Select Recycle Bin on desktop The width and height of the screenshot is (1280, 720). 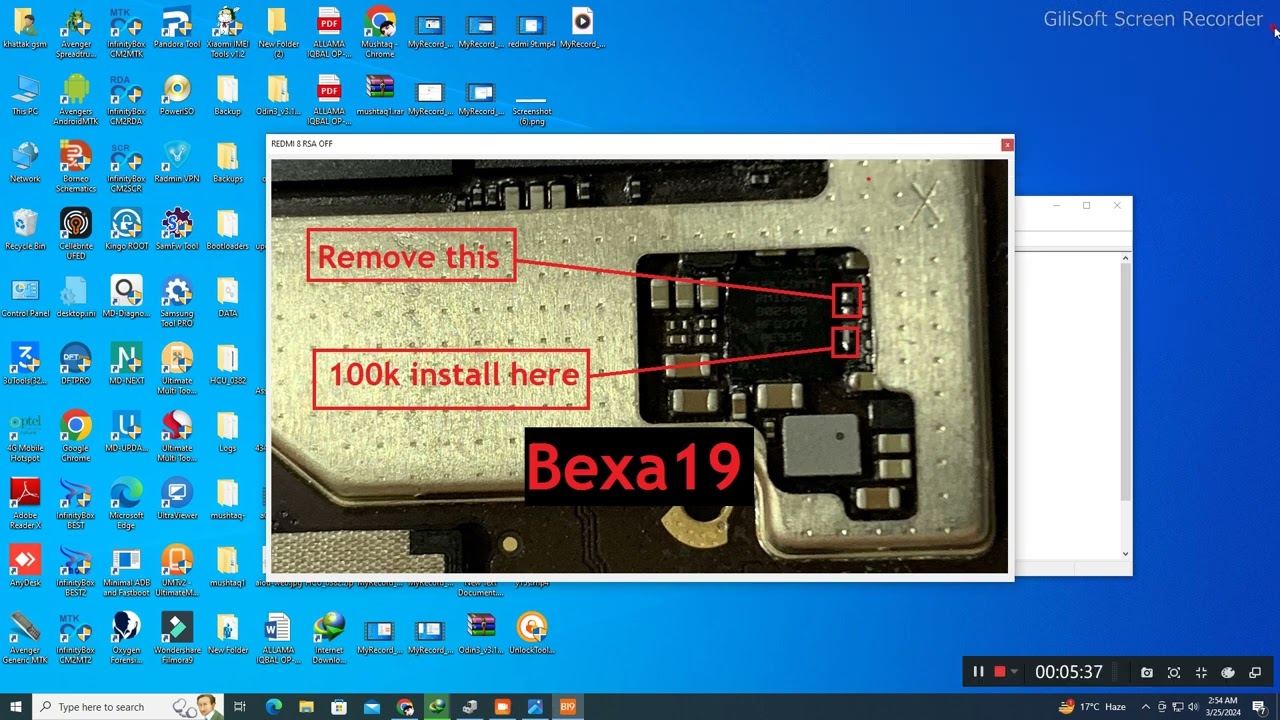(25, 230)
